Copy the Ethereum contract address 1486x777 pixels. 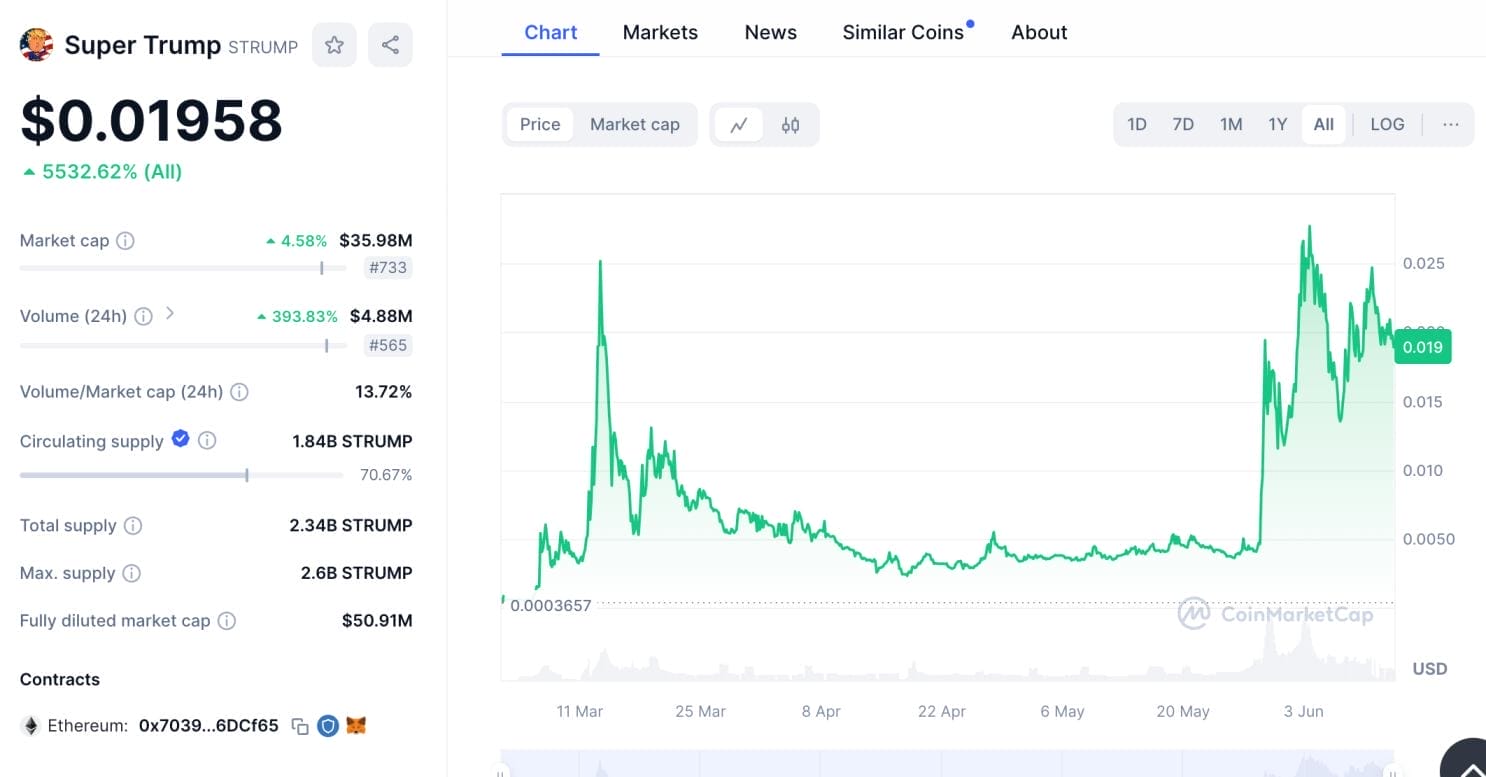tap(299, 726)
